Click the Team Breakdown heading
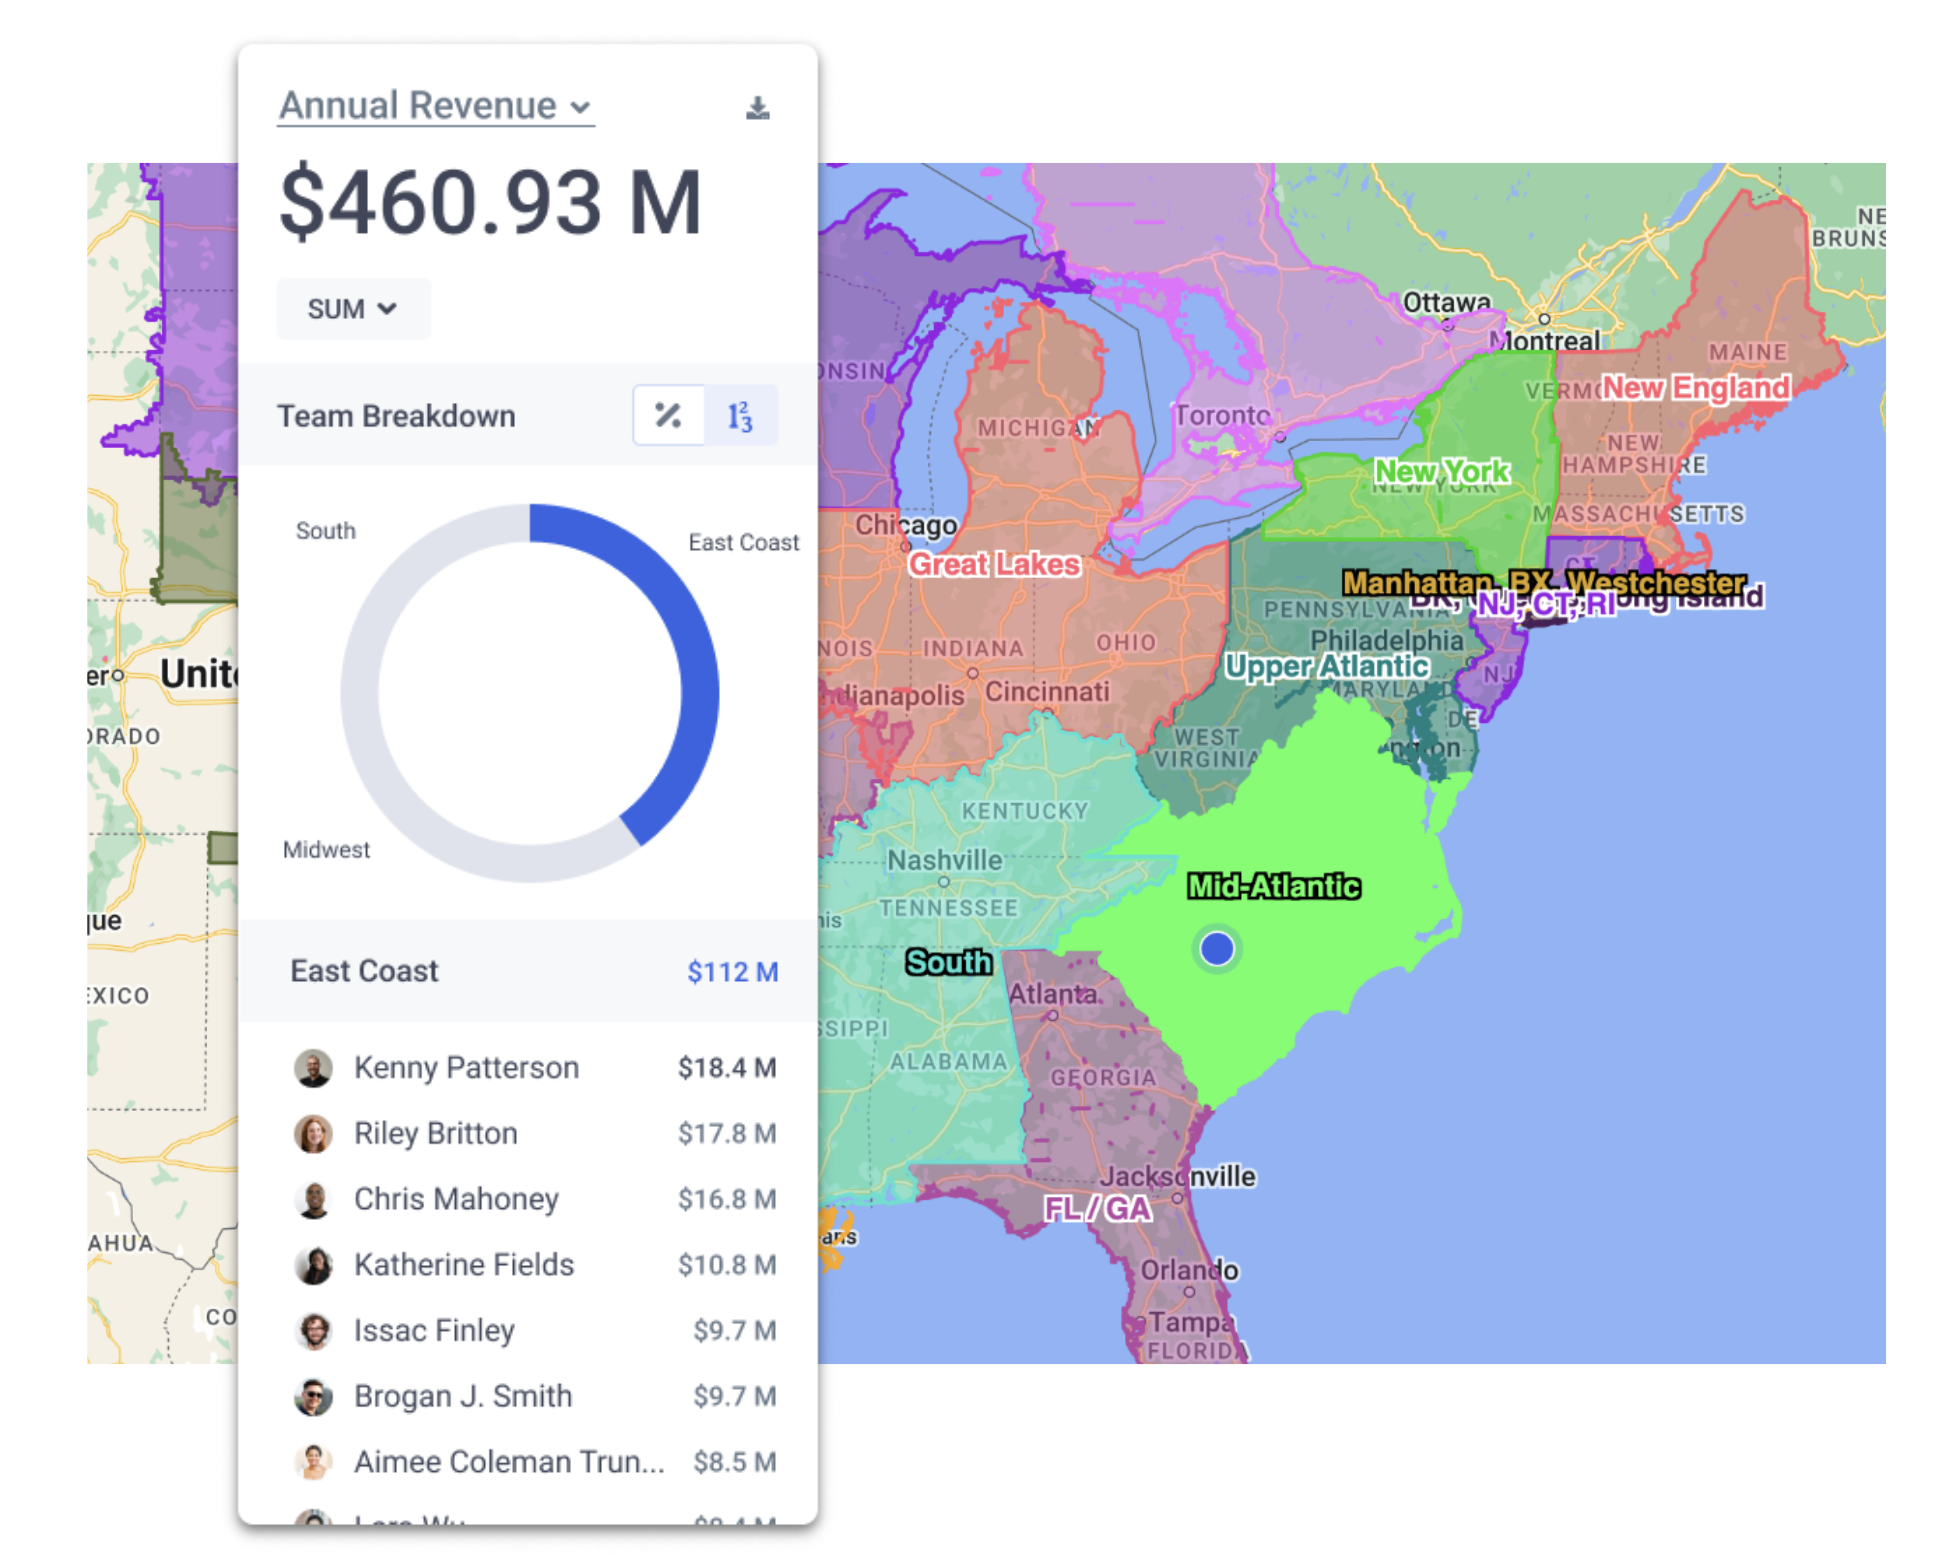 (396, 416)
